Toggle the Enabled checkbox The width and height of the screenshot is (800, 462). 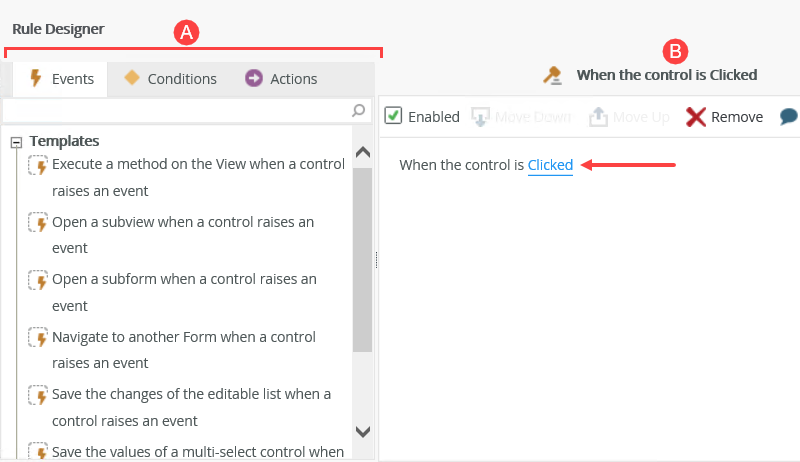point(394,116)
